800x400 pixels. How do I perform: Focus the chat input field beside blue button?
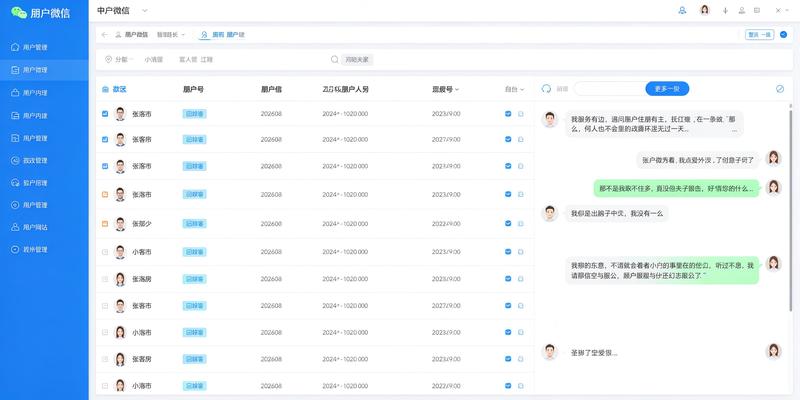(610, 89)
